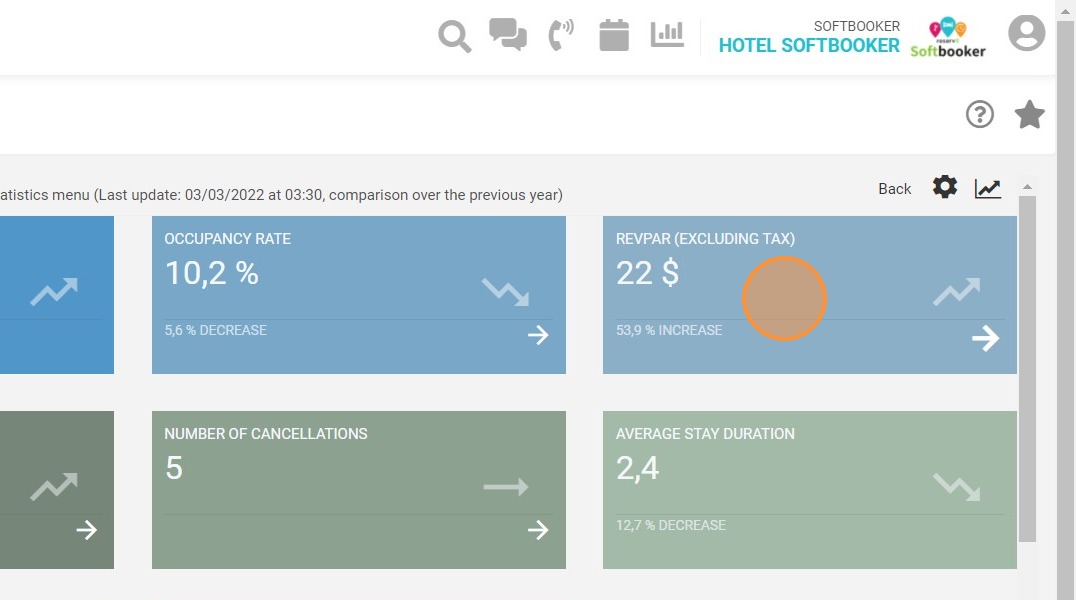
Task: Click the 12,7 % DECREASE text
Action: click(670, 525)
